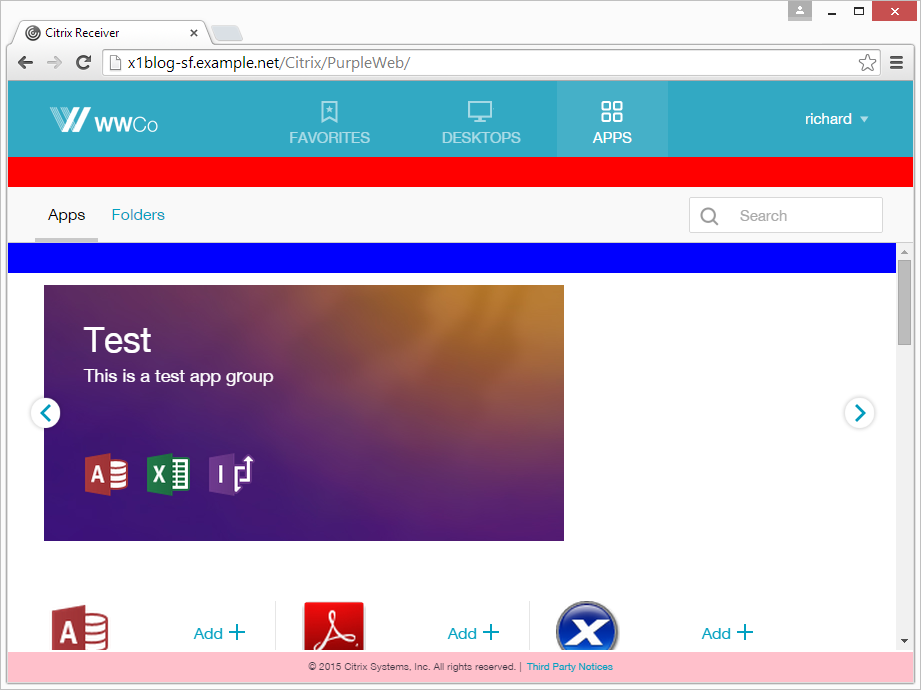The image size is (921, 690).
Task: Close the Citrix Receiver tab
Action: click(x=194, y=33)
